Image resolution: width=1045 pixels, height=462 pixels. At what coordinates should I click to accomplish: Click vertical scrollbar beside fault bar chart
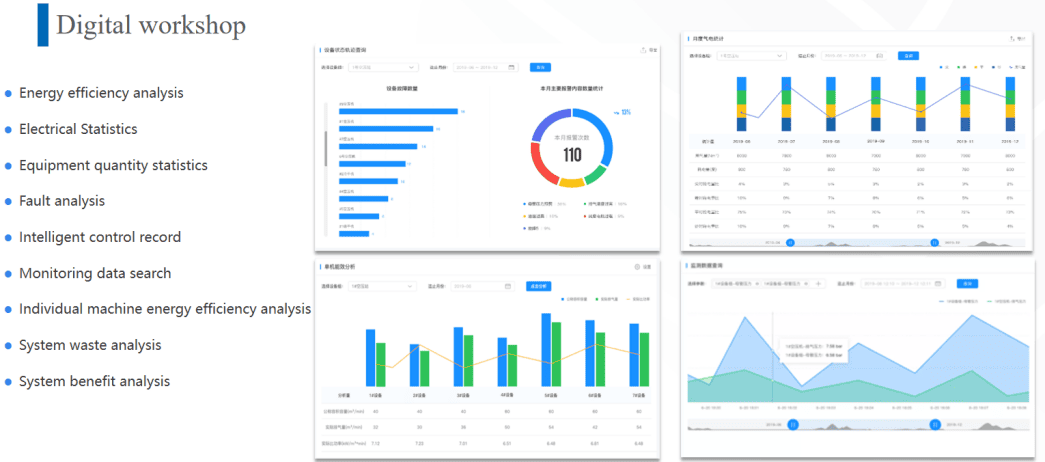pos(325,148)
